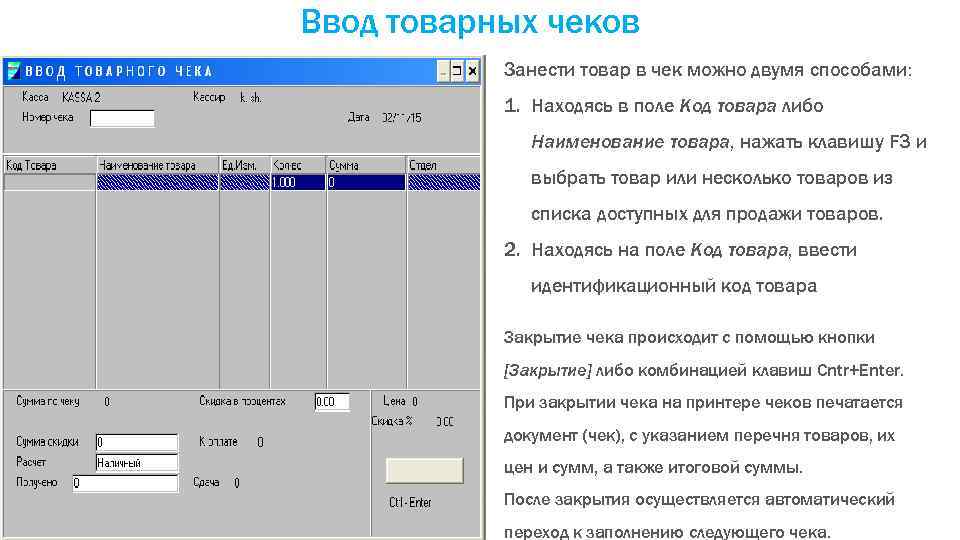This screenshot has width=960, height=540.
Task: Click the app logo icon in title bar
Action: pos(13,71)
